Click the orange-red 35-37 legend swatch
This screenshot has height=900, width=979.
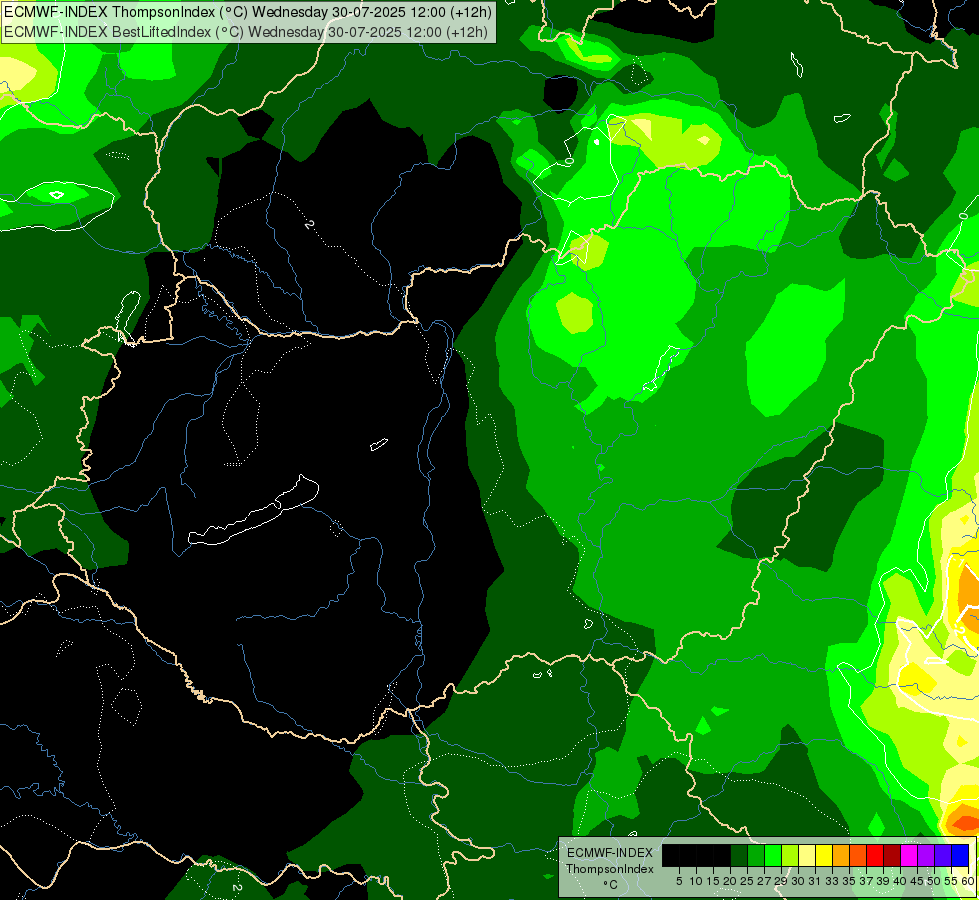(858, 855)
